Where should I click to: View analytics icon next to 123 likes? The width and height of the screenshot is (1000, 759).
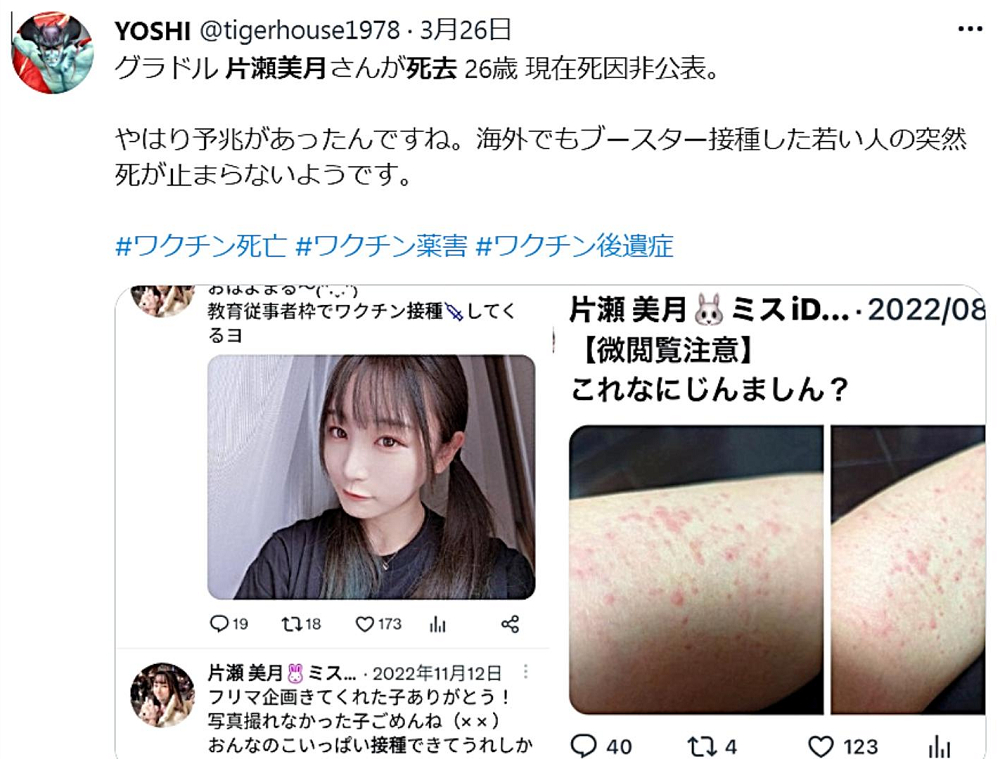pos(939,746)
